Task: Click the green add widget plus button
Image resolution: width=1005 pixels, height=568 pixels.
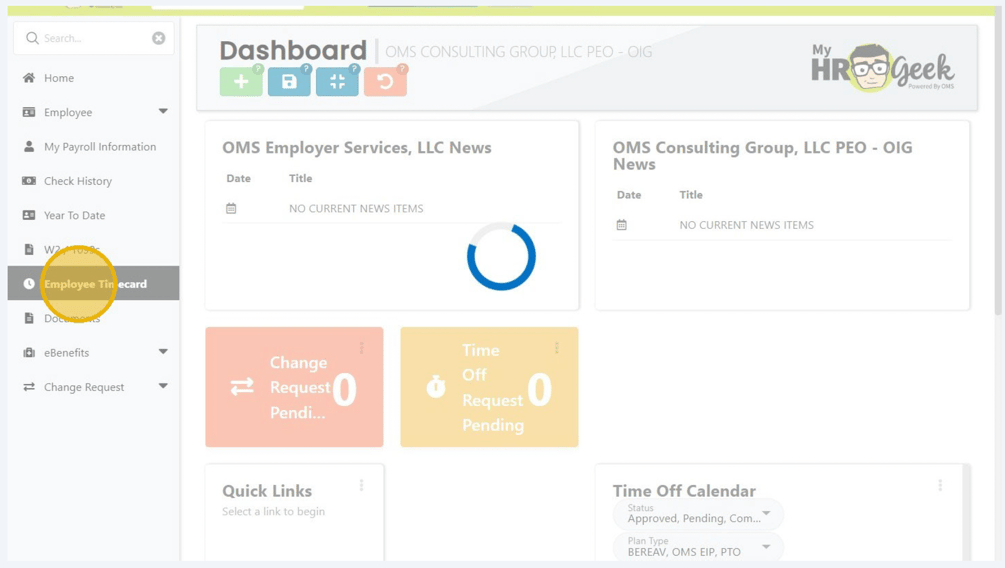Action: click(x=241, y=81)
